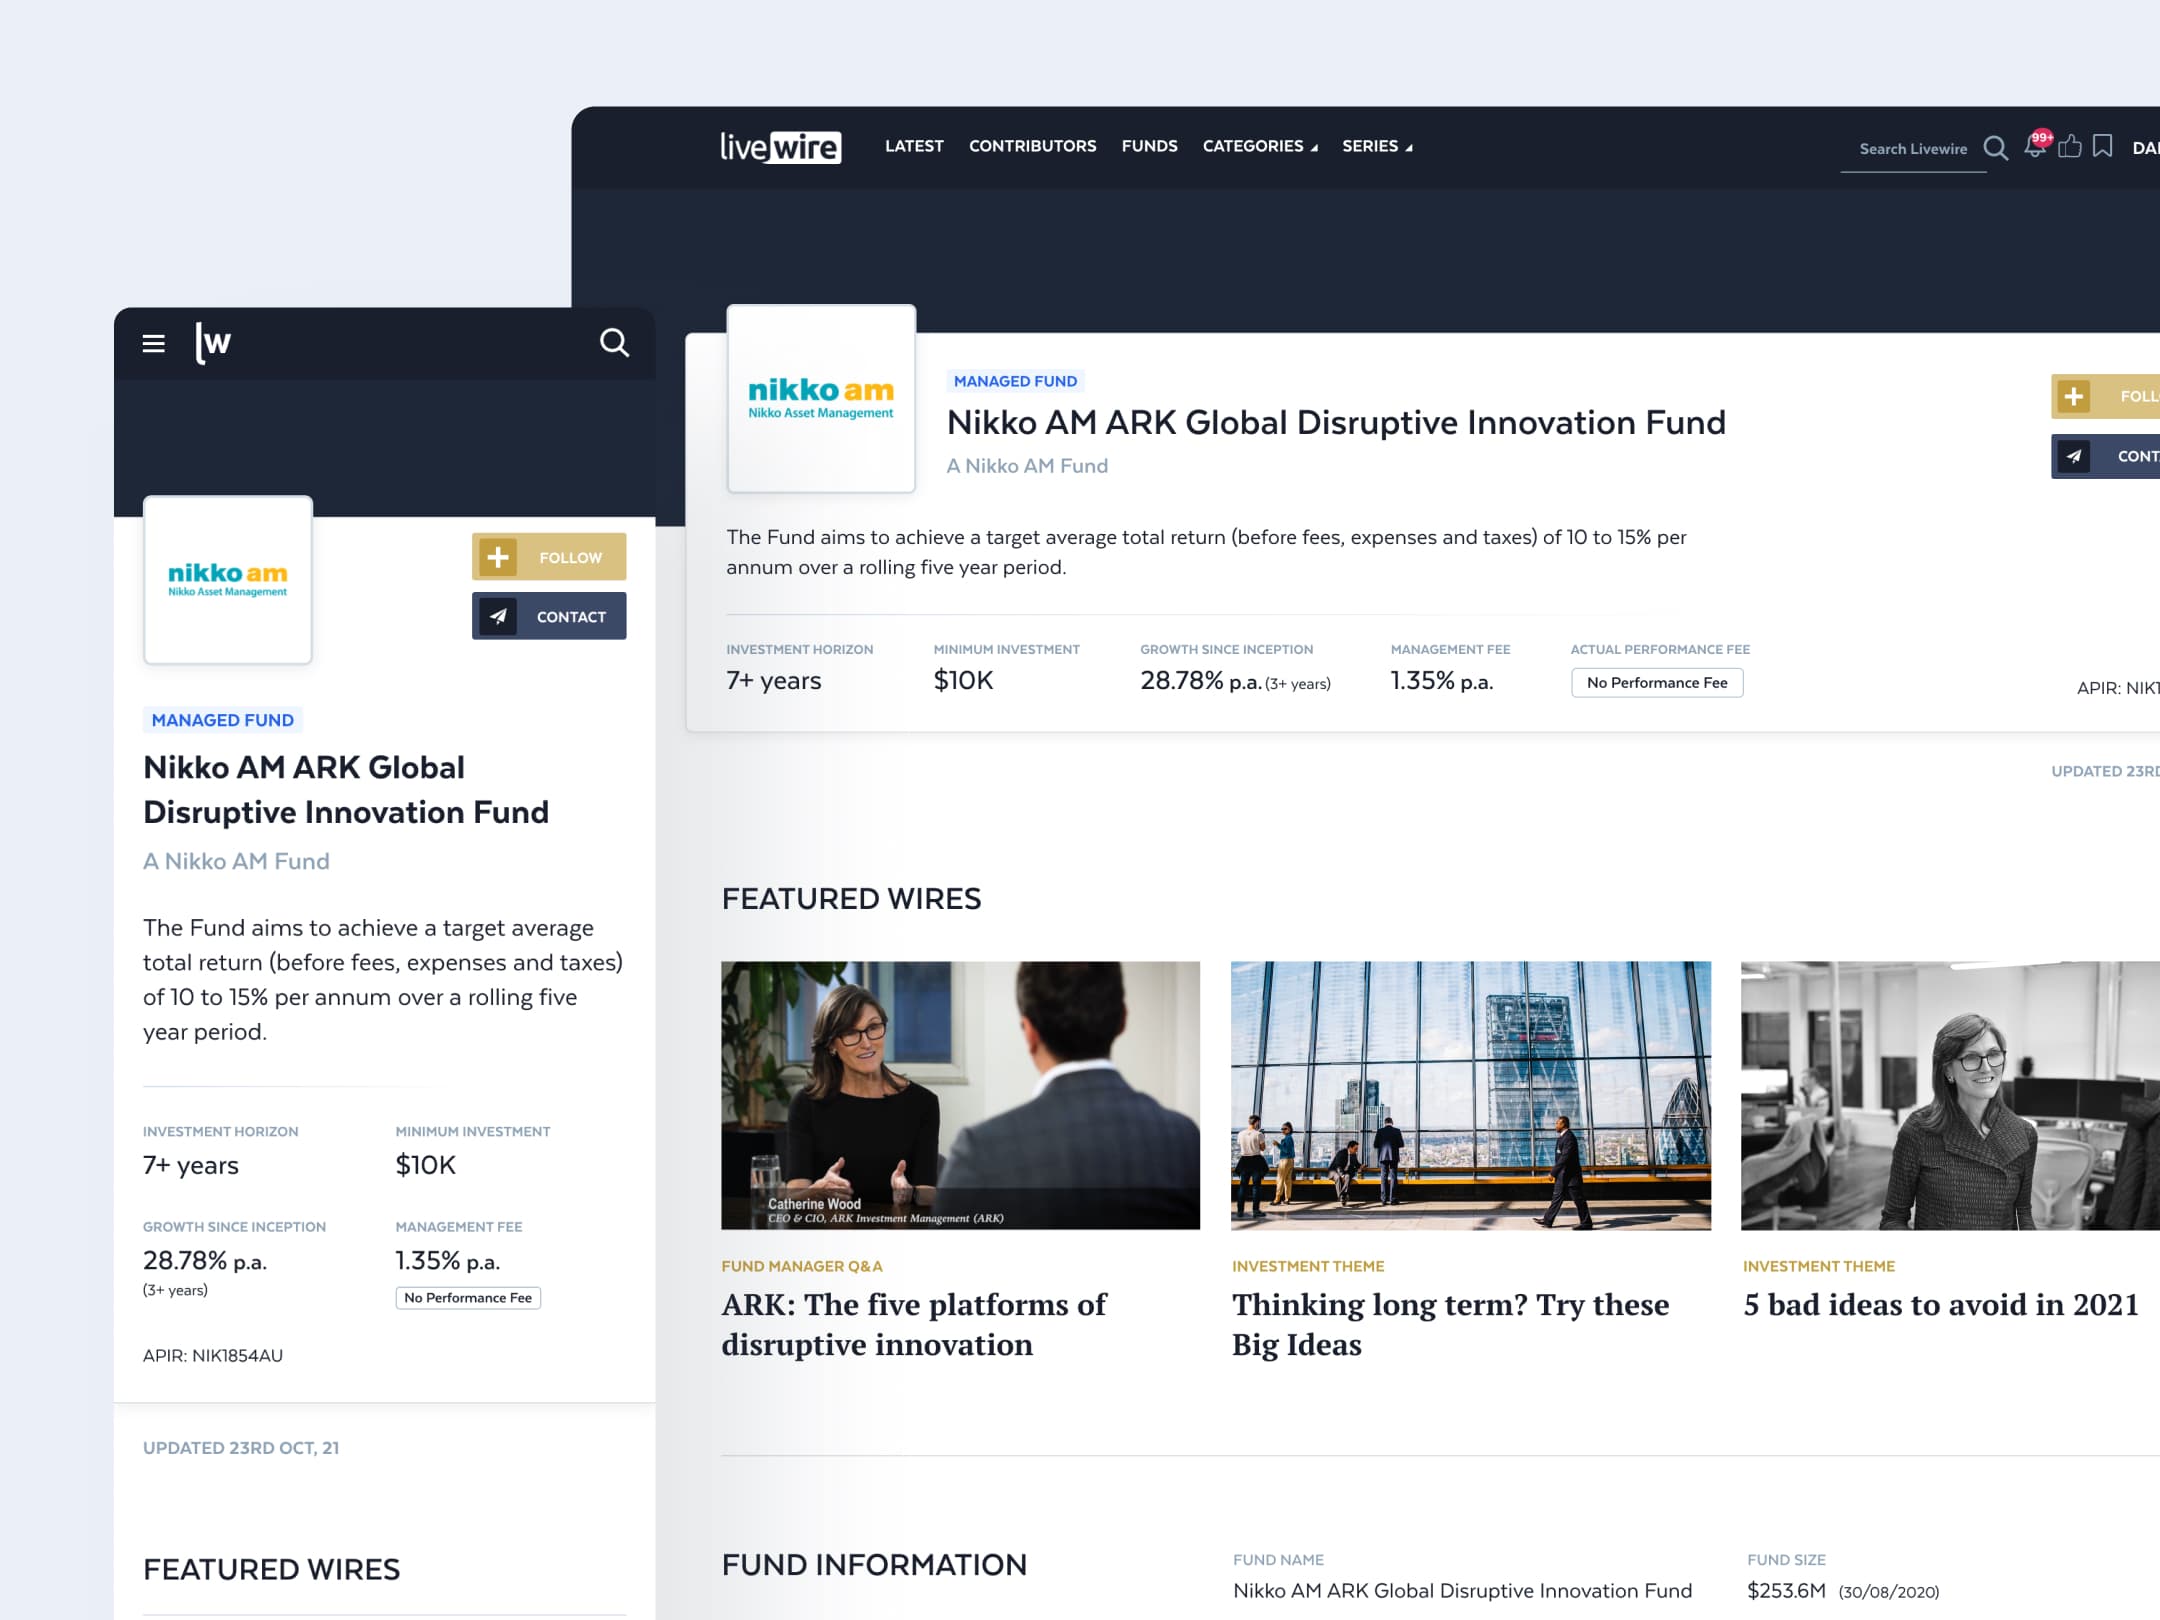Click mobile '$10K' minimum investment value
Viewport: 2160px width, 1620px height.
[x=425, y=1165]
